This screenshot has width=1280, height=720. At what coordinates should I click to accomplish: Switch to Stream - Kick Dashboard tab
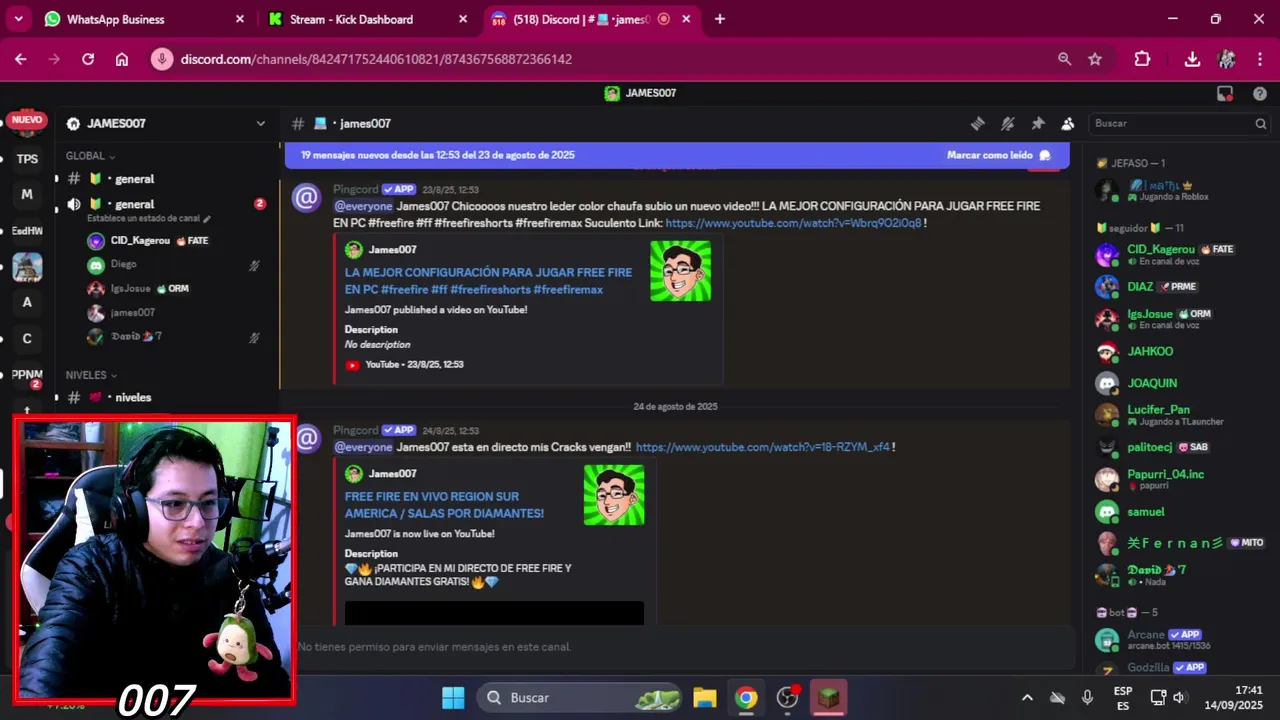pyautogui.click(x=368, y=19)
